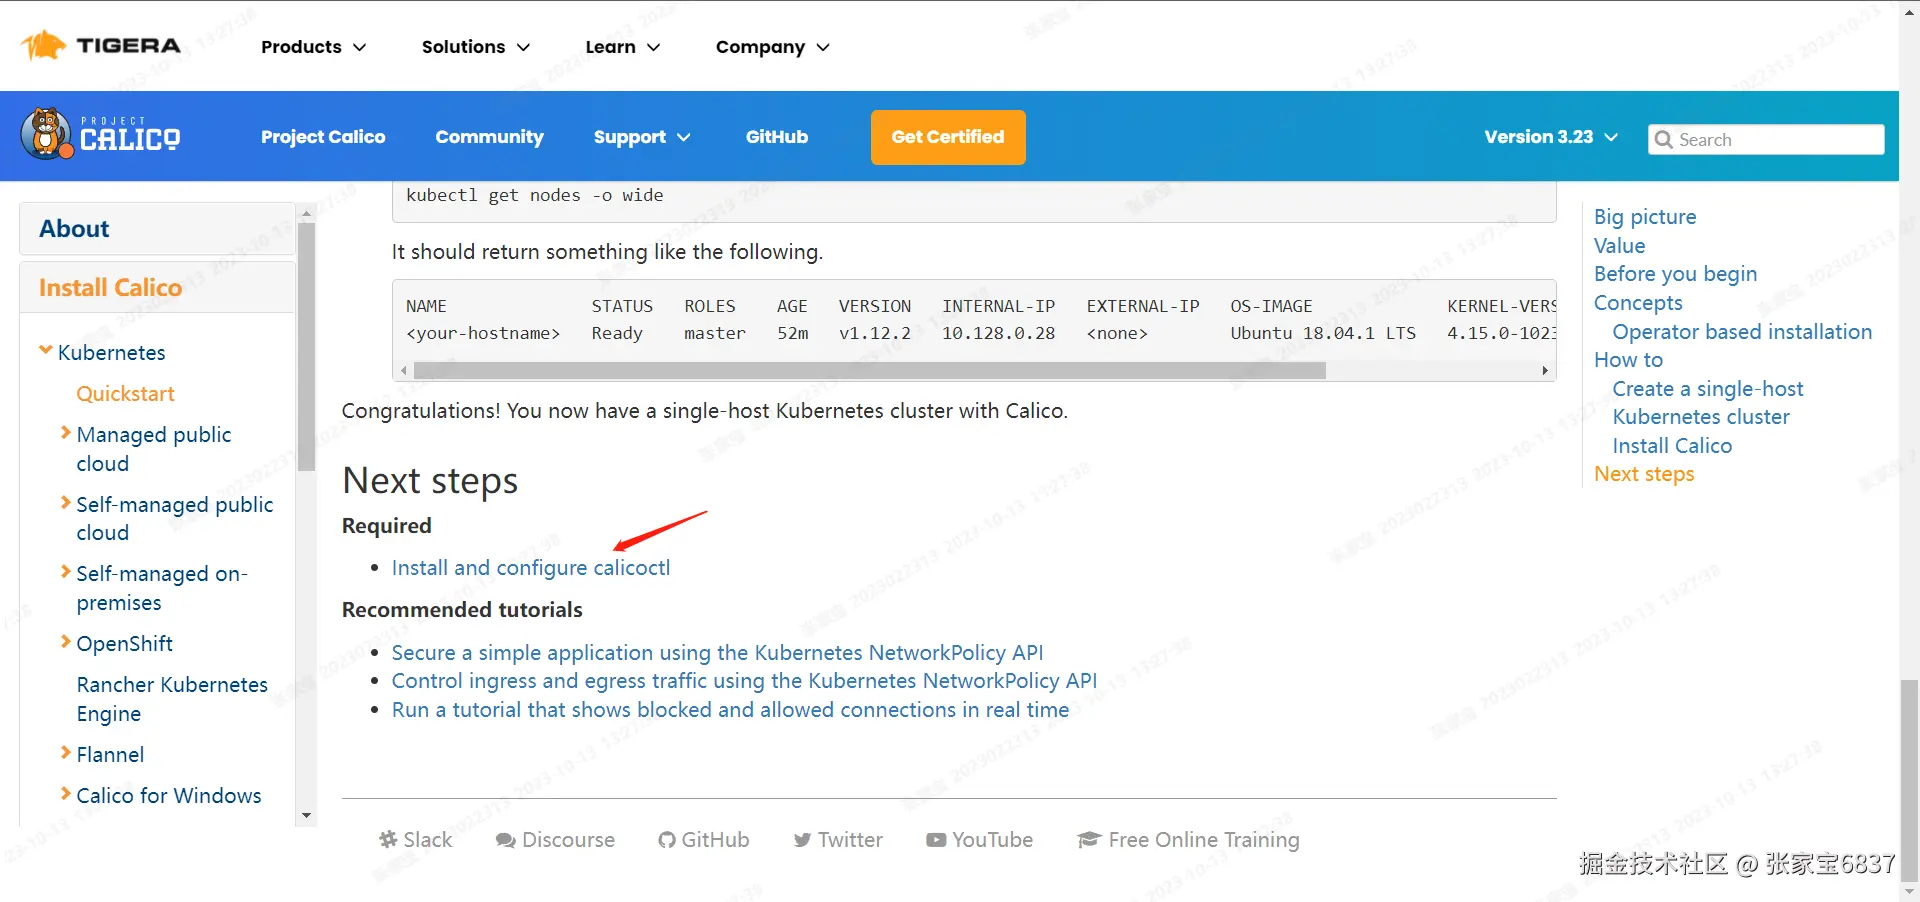Open Control ingress and egress traffic tutorial
The width and height of the screenshot is (1920, 902).
(x=744, y=681)
